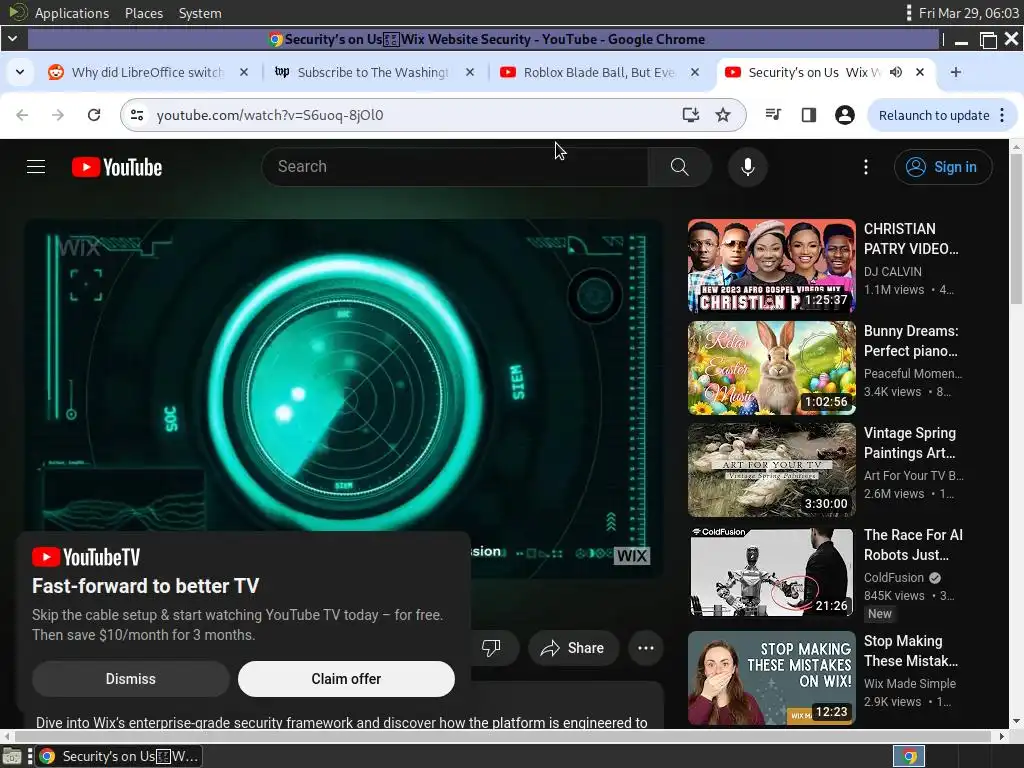The height and width of the screenshot is (768, 1024).
Task: Expand the tab search dropdown arrow
Action: pyautogui.click(x=20, y=72)
